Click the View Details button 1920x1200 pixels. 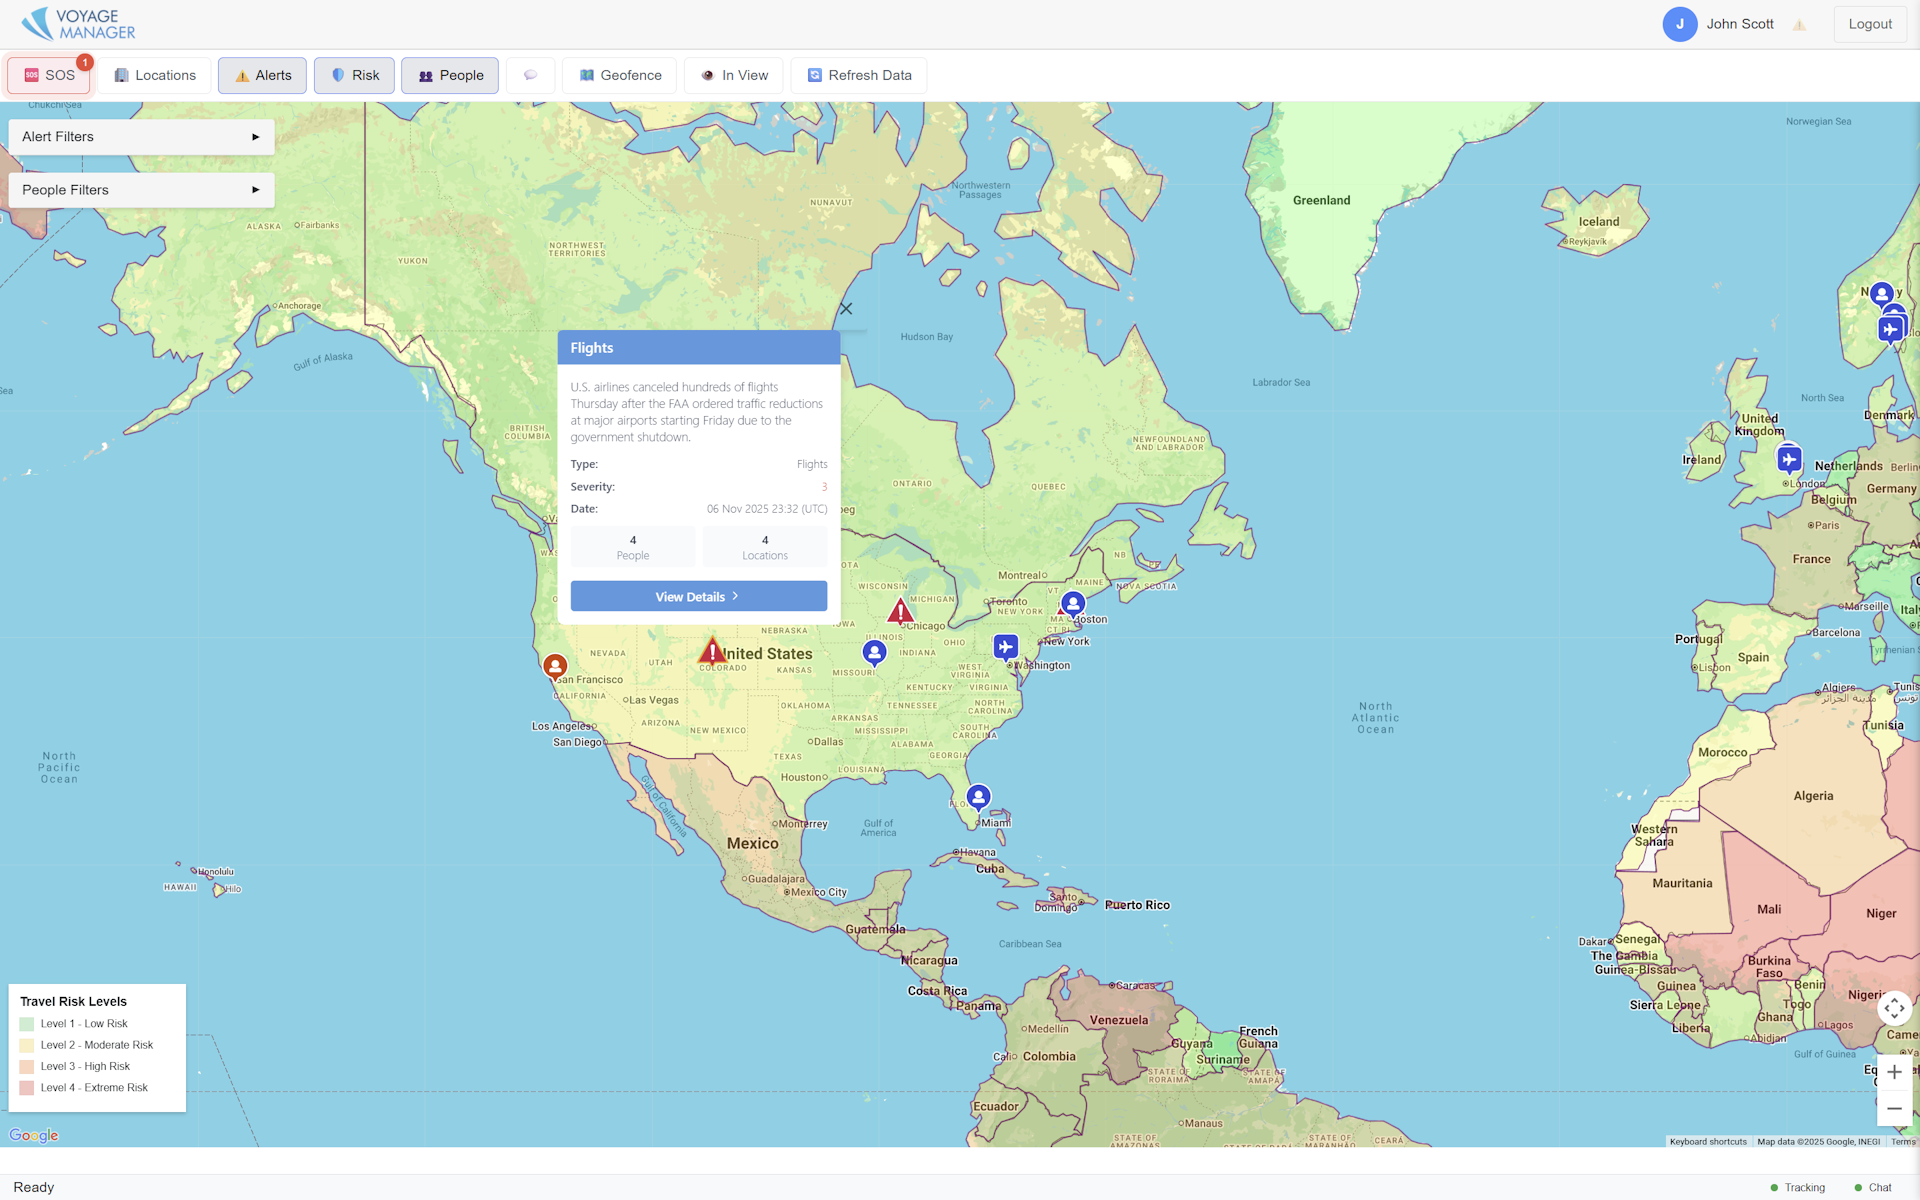tap(698, 596)
